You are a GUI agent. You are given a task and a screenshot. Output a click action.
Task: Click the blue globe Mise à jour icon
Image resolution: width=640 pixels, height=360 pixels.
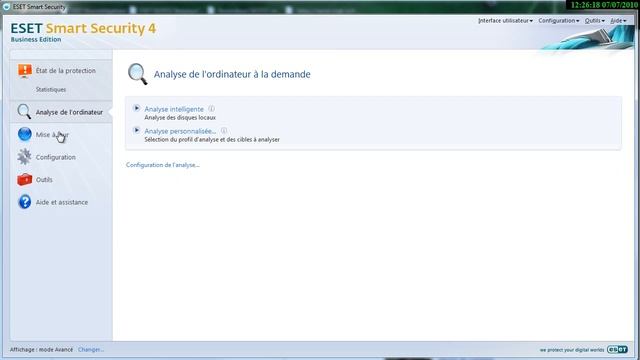pos(24,134)
